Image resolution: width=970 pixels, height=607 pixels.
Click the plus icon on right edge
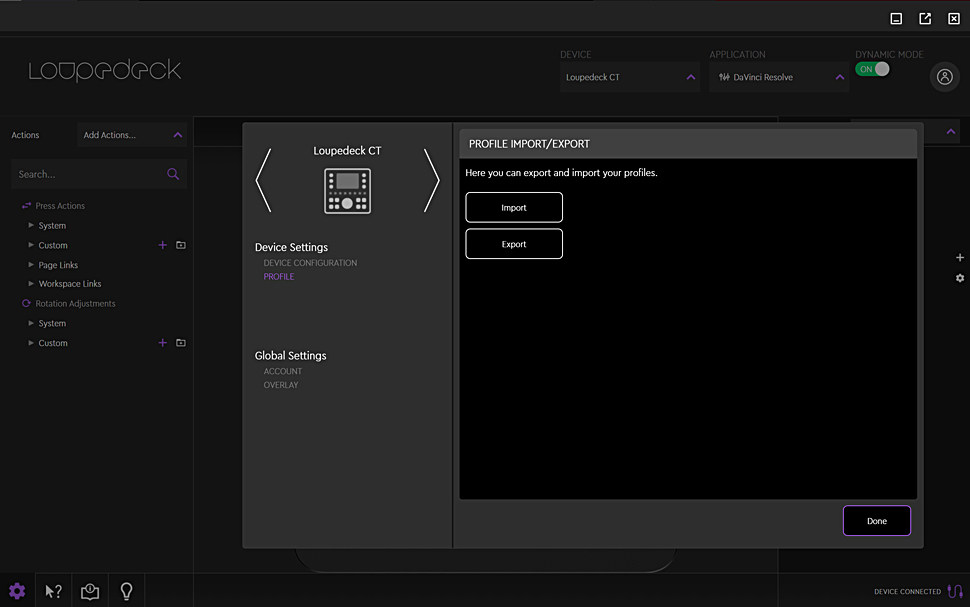(959, 257)
